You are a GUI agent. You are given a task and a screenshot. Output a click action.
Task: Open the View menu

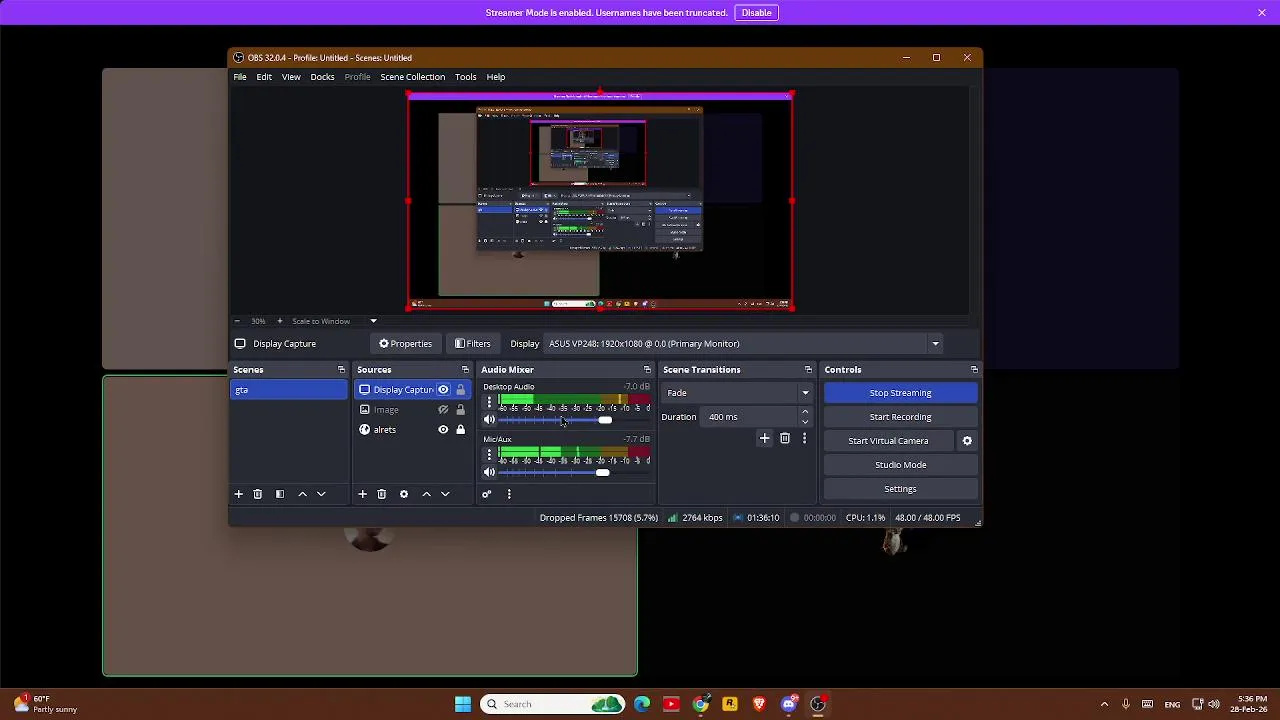click(x=291, y=77)
